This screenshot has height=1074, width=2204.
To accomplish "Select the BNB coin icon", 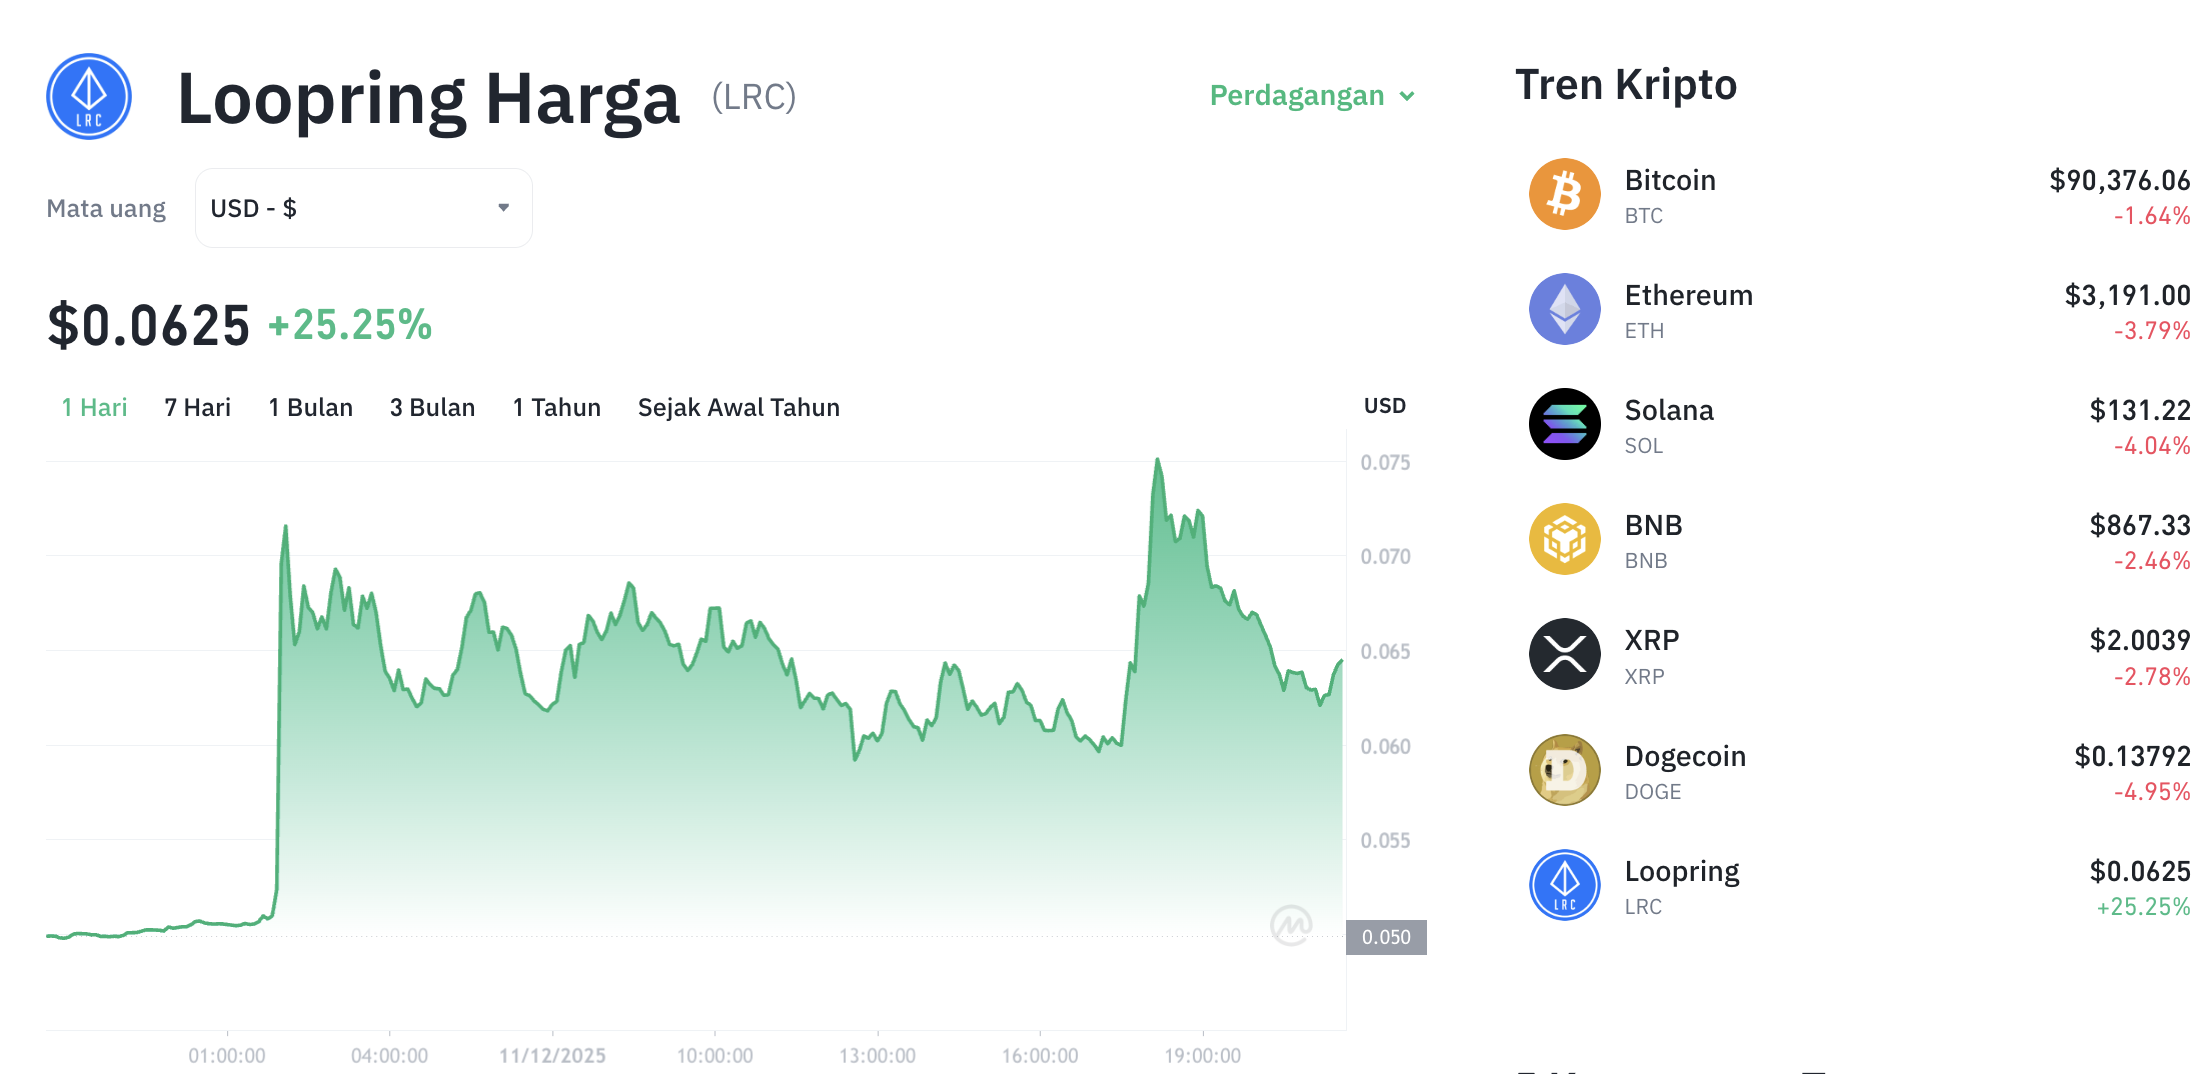I will click(x=1564, y=539).
